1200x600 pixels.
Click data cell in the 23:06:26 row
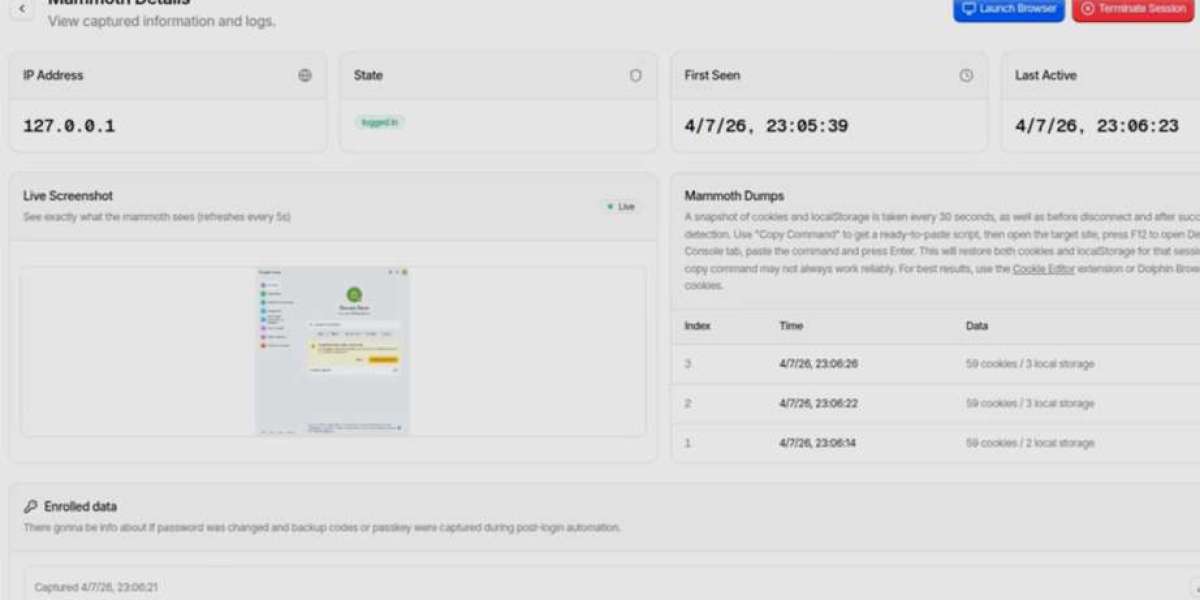pos(1030,364)
